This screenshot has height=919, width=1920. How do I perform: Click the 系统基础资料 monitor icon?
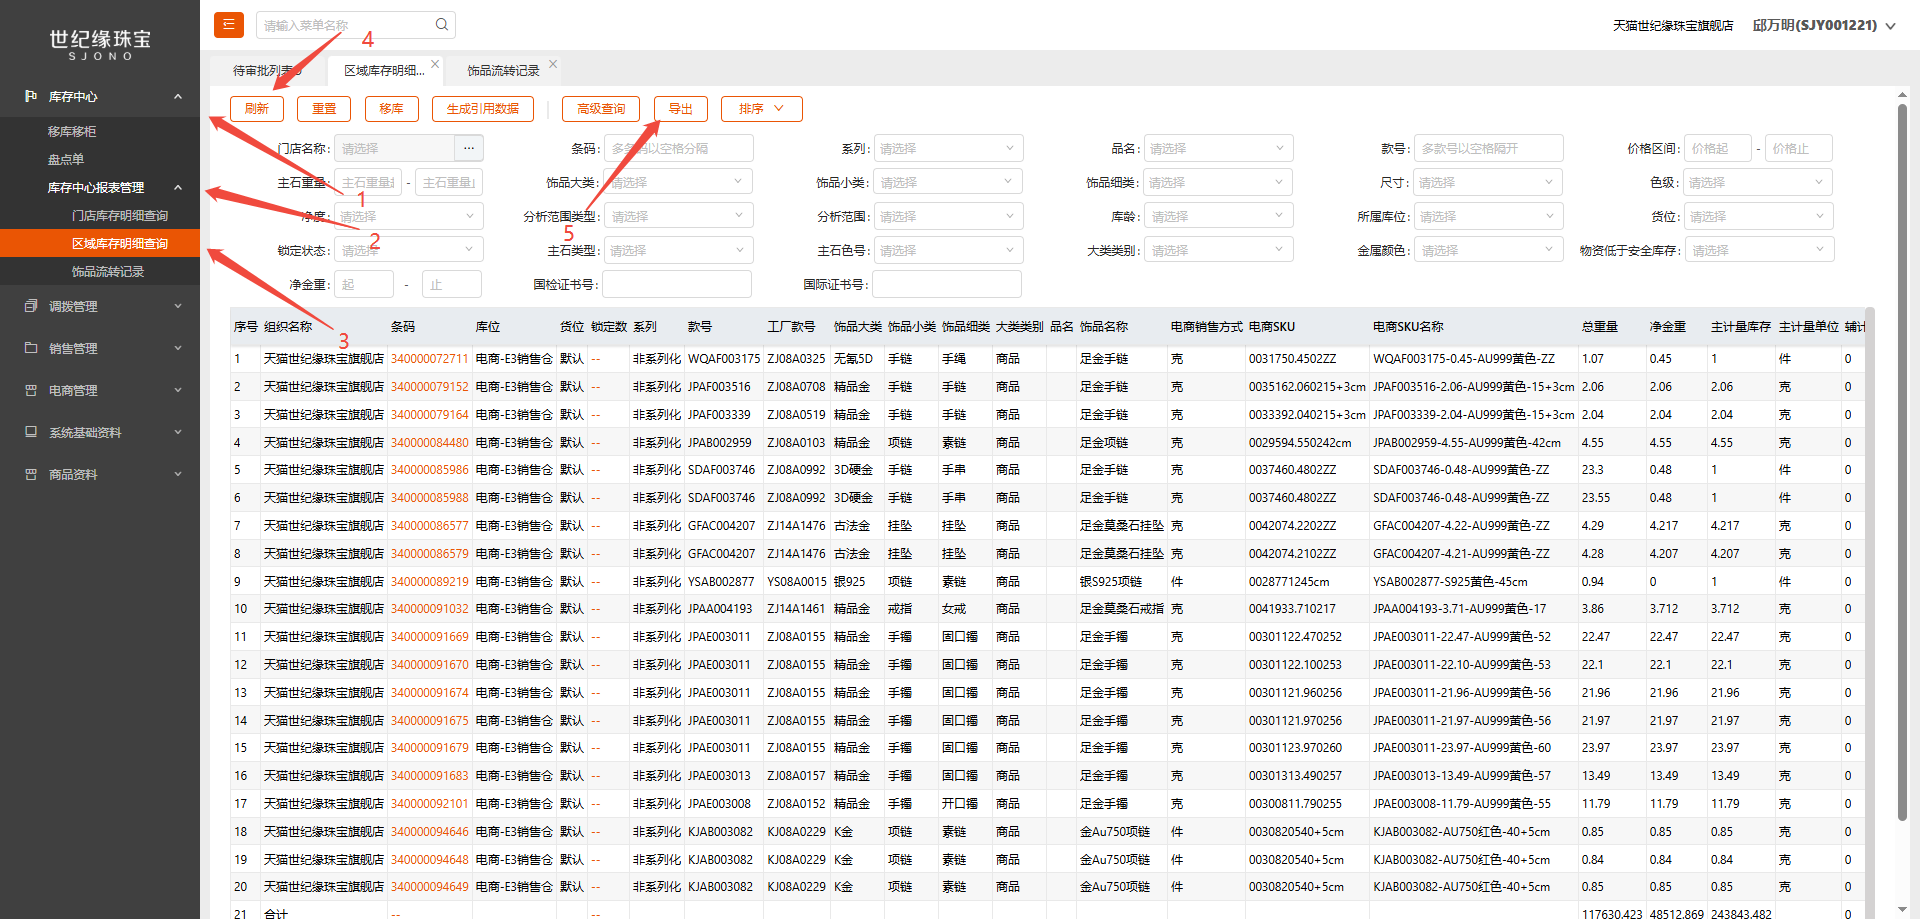(x=31, y=432)
